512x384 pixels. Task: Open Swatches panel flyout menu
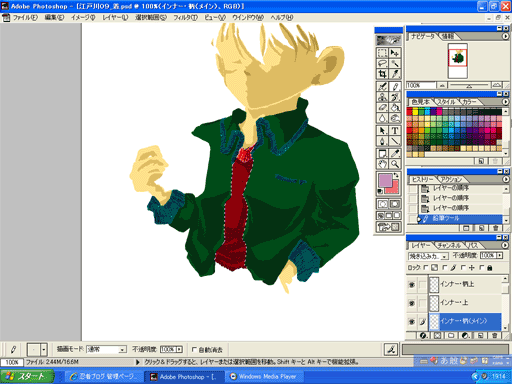[505, 102]
